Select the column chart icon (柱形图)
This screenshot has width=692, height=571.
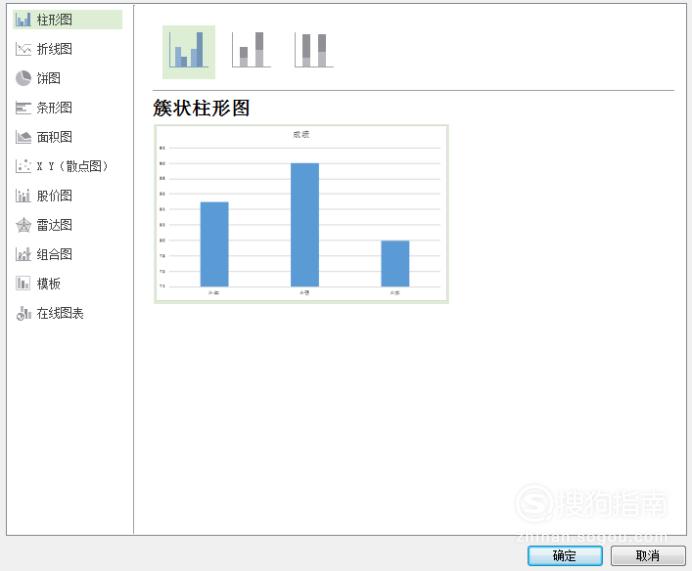(x=23, y=20)
